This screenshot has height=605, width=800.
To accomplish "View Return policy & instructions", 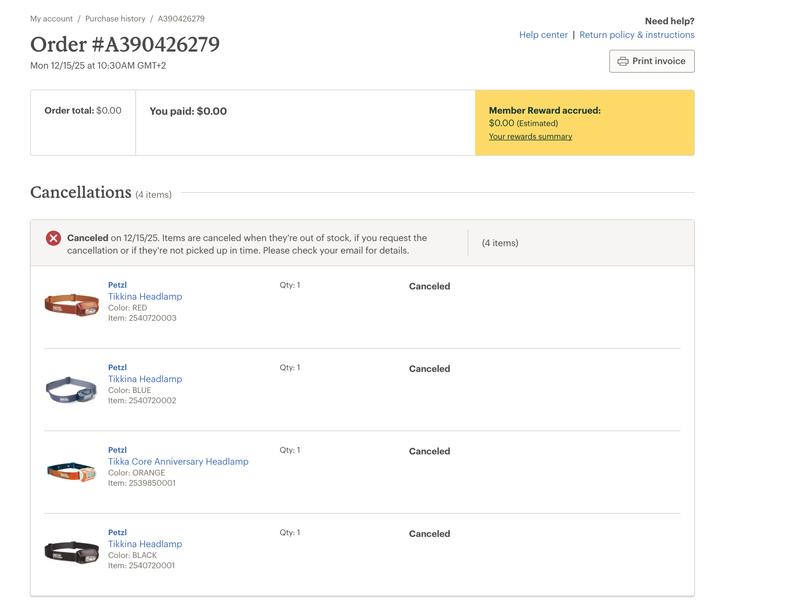I will (636, 33).
